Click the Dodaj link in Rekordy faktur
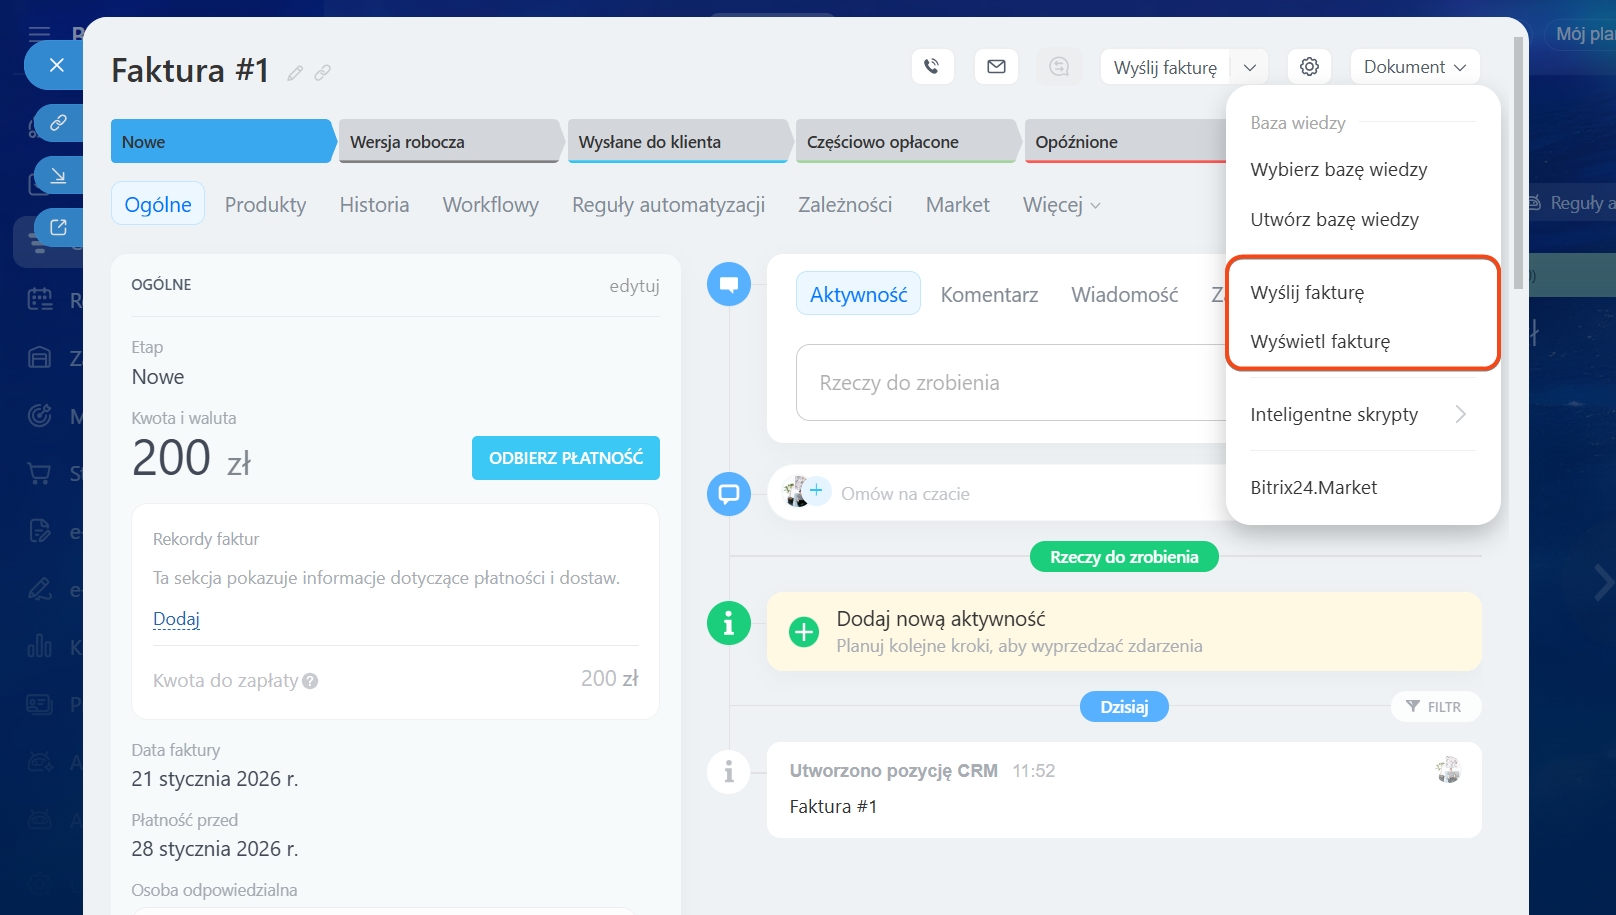The image size is (1616, 915). [176, 619]
